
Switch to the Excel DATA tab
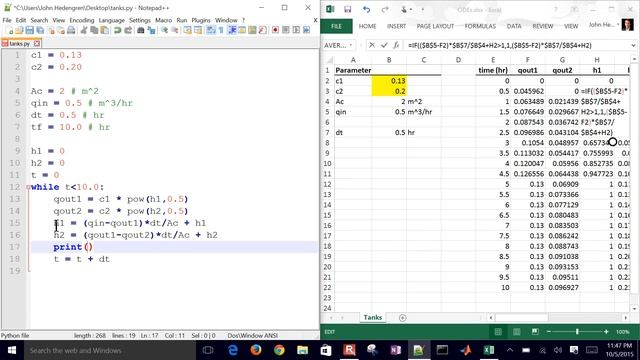click(514, 26)
